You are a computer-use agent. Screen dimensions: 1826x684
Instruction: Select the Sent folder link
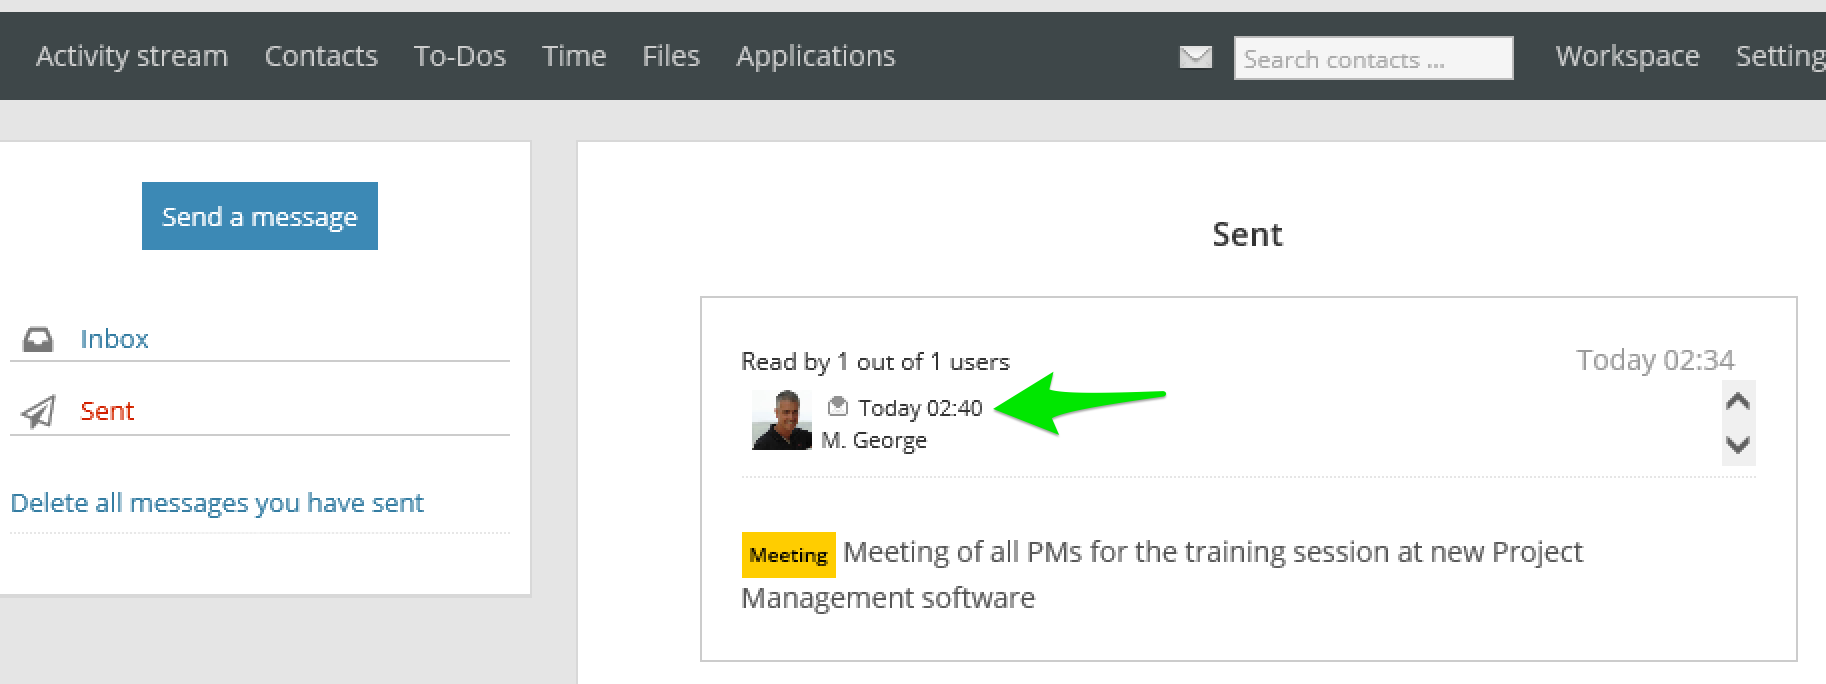(107, 411)
